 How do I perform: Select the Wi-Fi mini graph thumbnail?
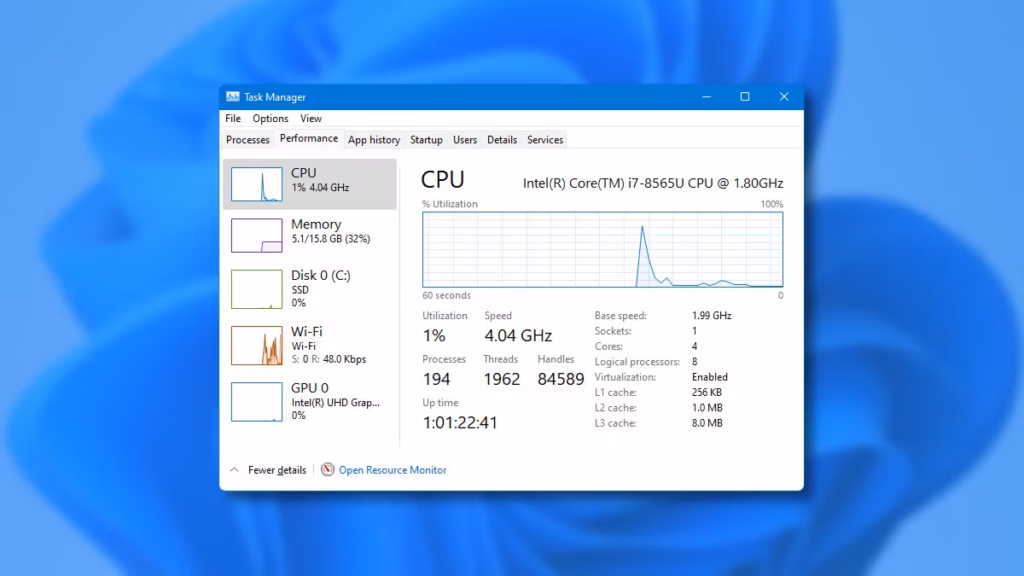257,345
